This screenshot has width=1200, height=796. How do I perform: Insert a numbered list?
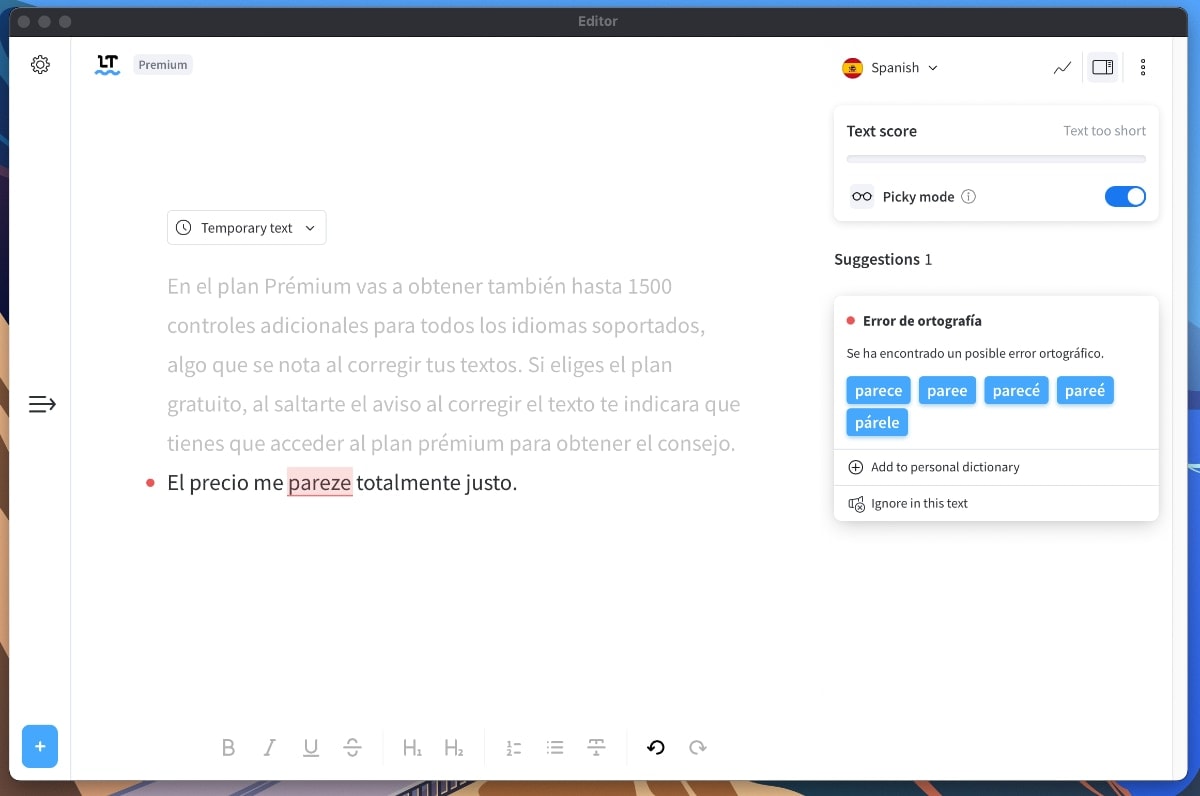point(513,747)
